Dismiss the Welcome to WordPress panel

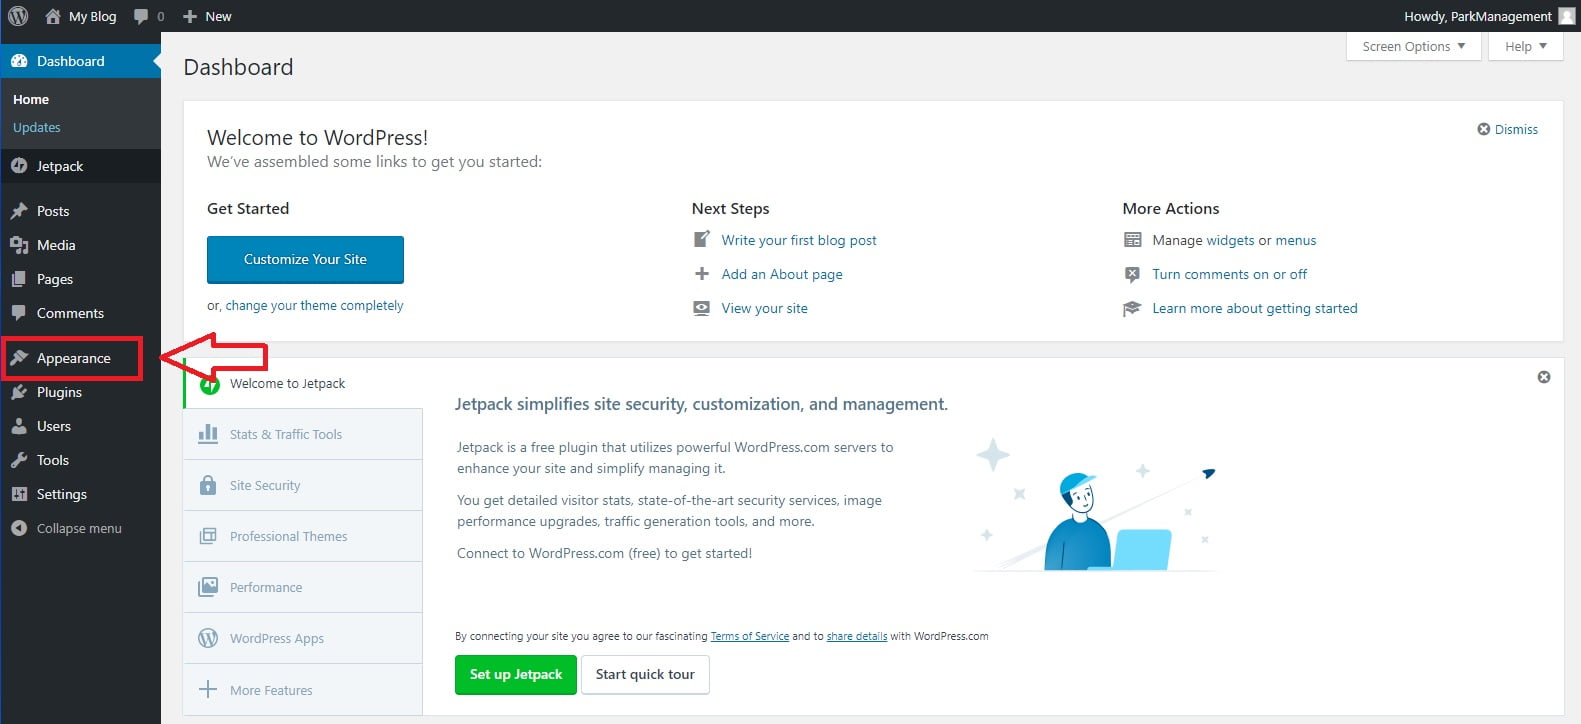click(1508, 129)
